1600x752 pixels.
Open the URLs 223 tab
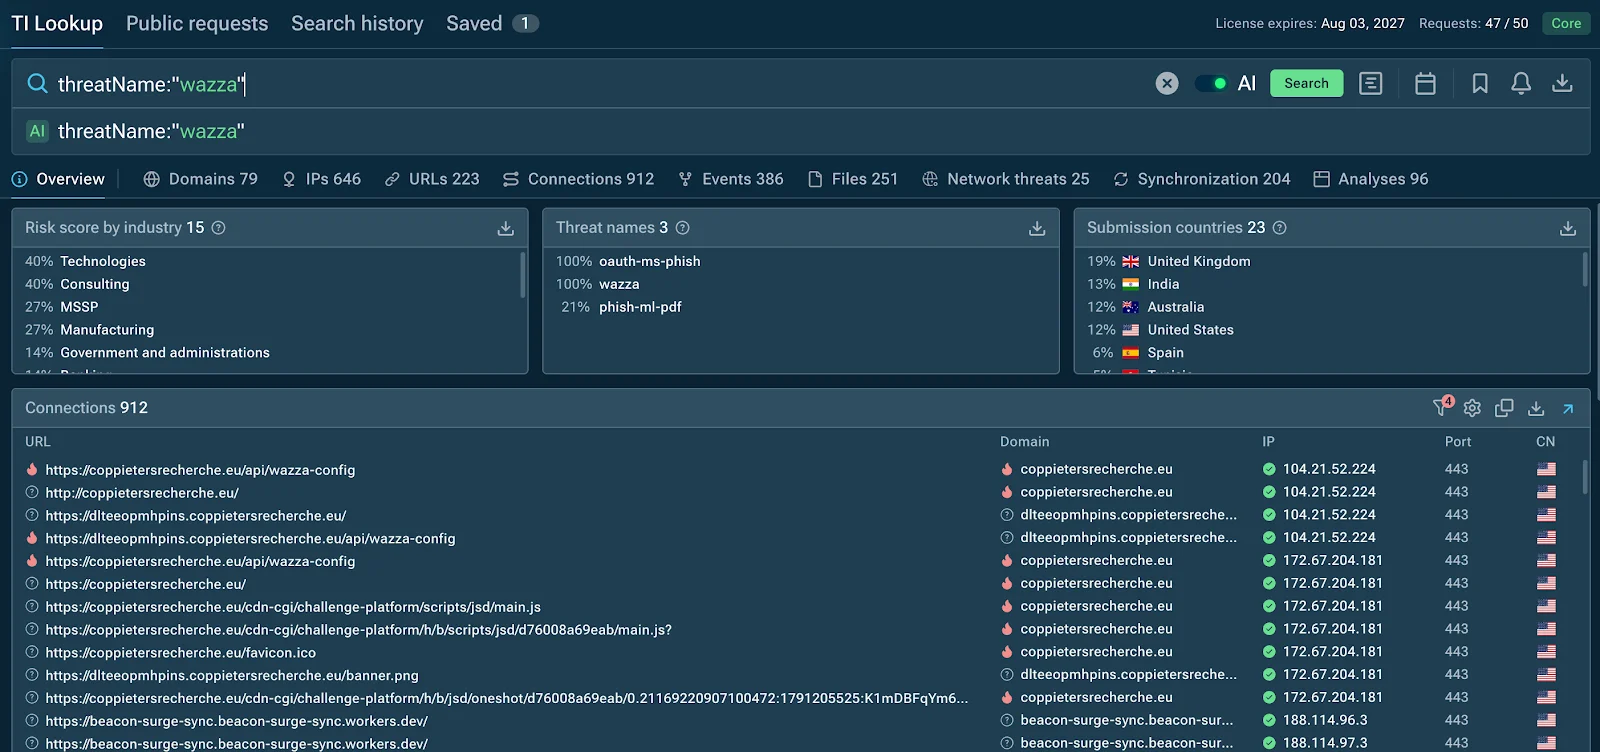(432, 179)
